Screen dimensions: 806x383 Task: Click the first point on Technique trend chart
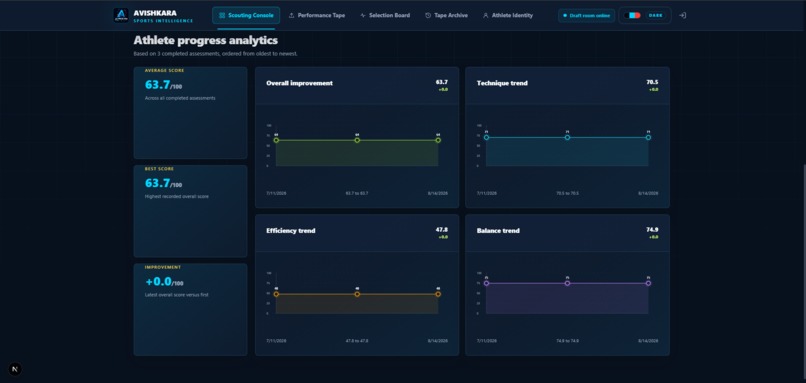[x=486, y=137]
